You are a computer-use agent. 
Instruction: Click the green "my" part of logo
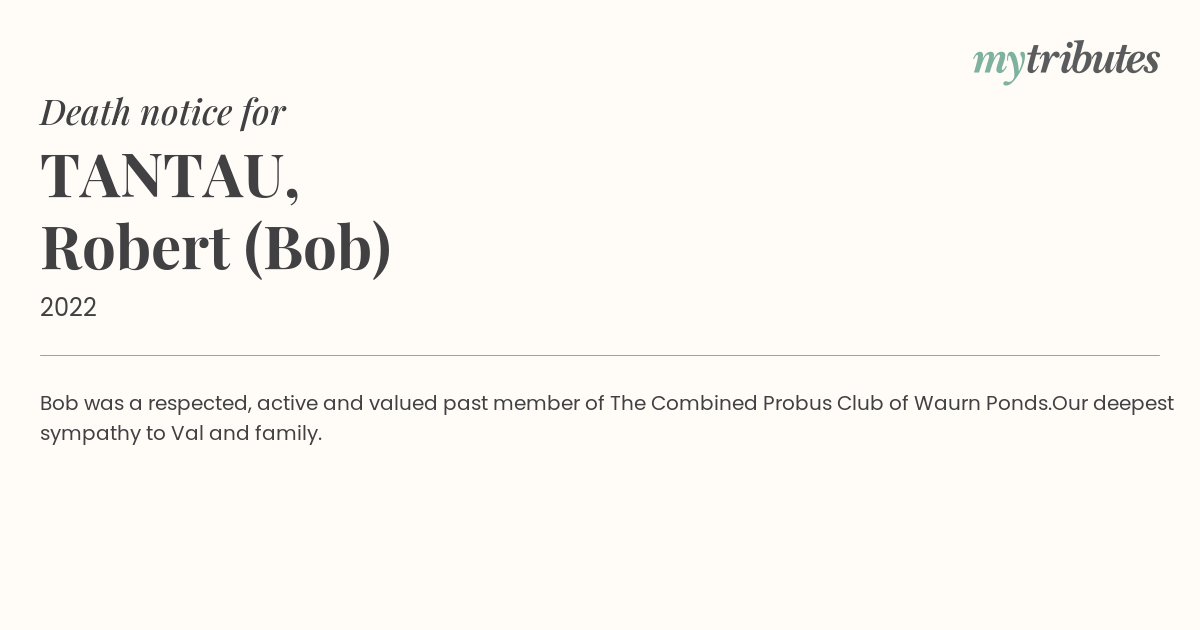(999, 65)
